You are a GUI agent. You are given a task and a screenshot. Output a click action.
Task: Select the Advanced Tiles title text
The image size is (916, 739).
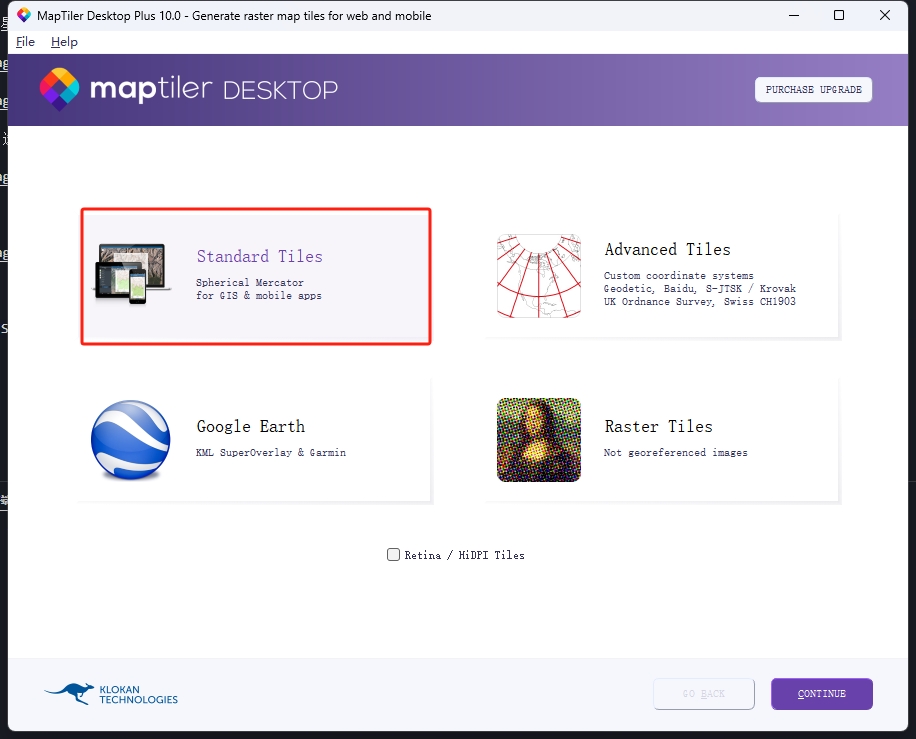click(667, 249)
